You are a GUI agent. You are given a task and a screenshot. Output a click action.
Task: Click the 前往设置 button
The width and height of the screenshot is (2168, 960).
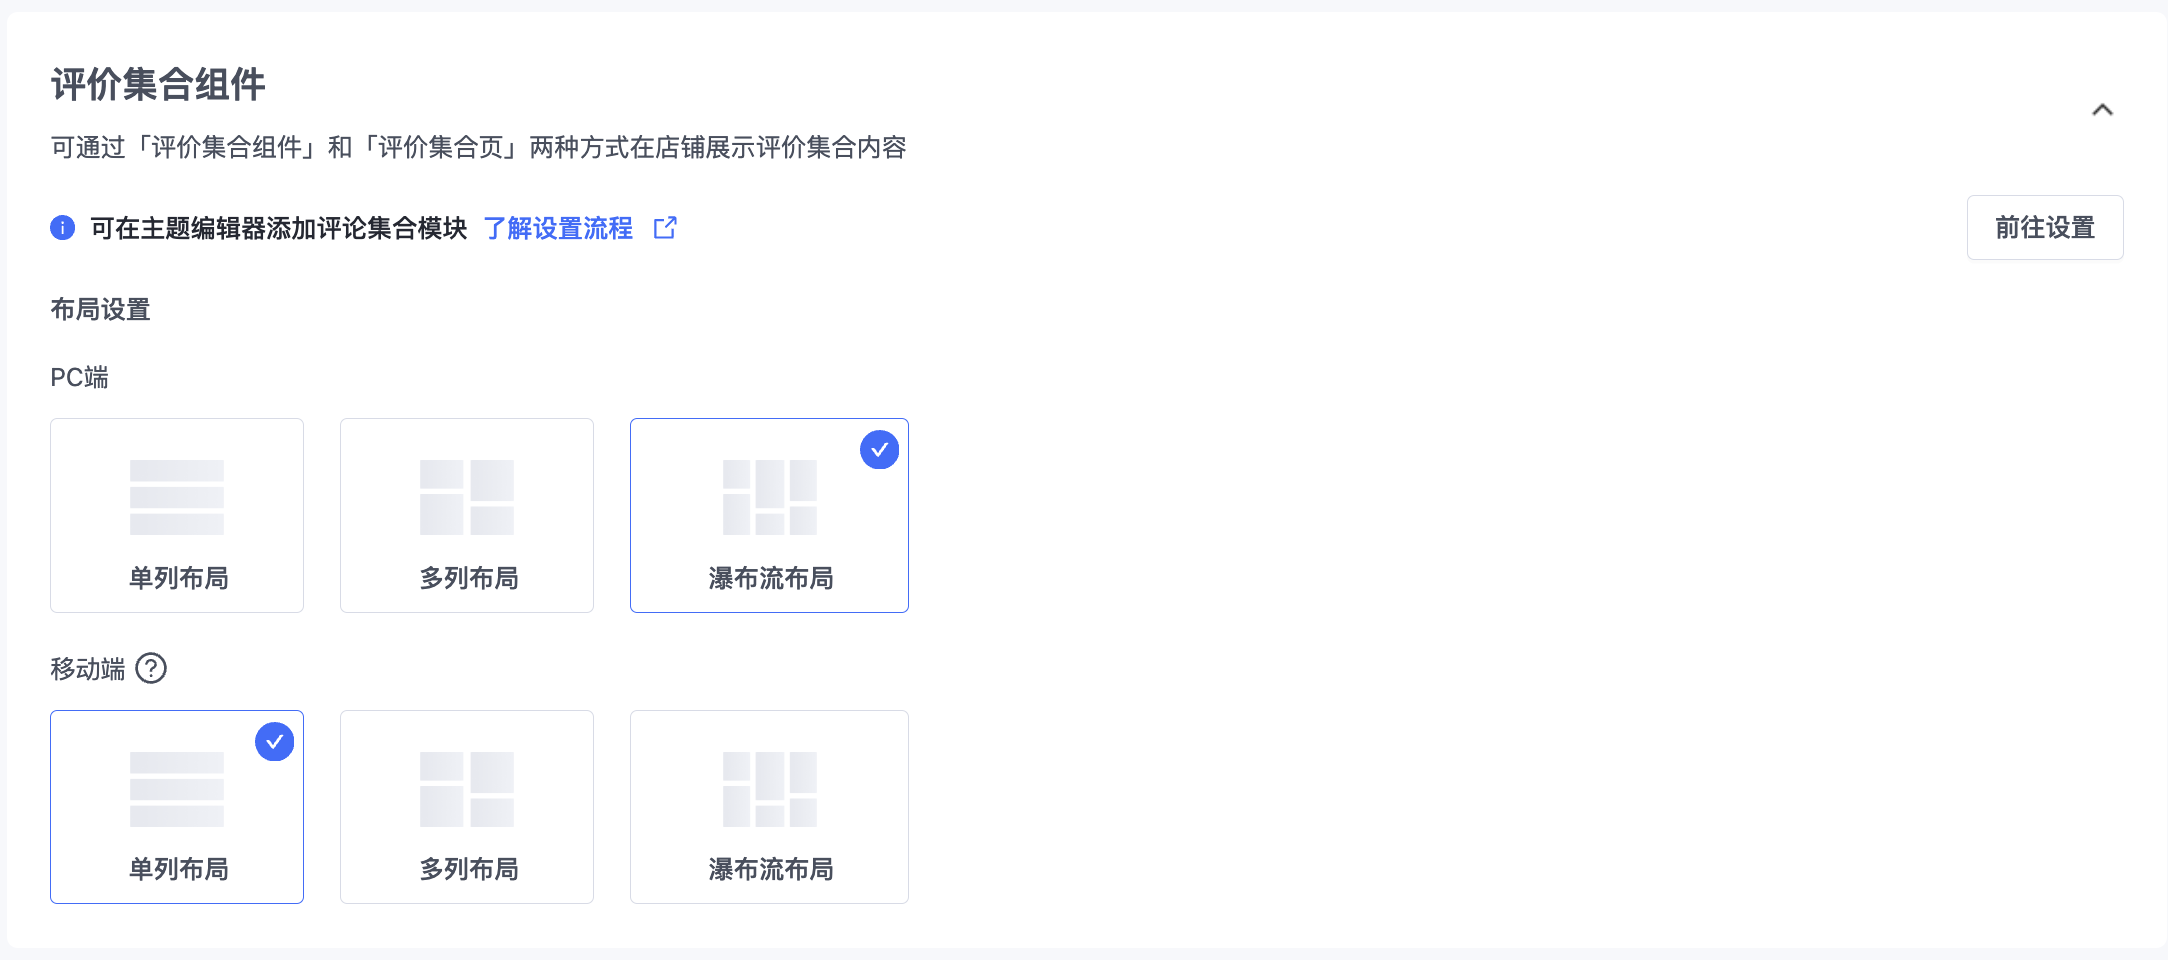tap(2045, 228)
